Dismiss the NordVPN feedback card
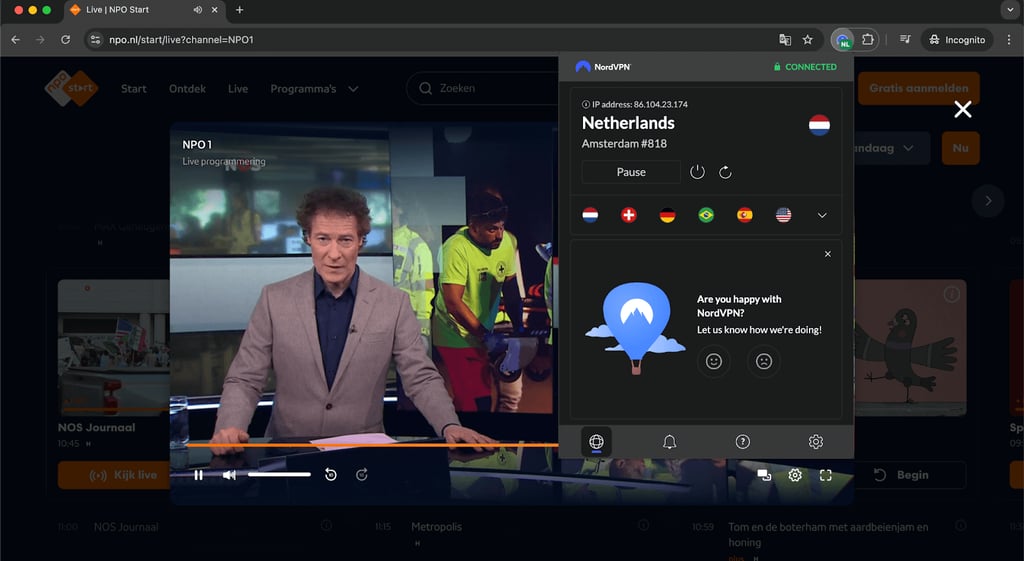The image size is (1024, 561). tap(827, 254)
